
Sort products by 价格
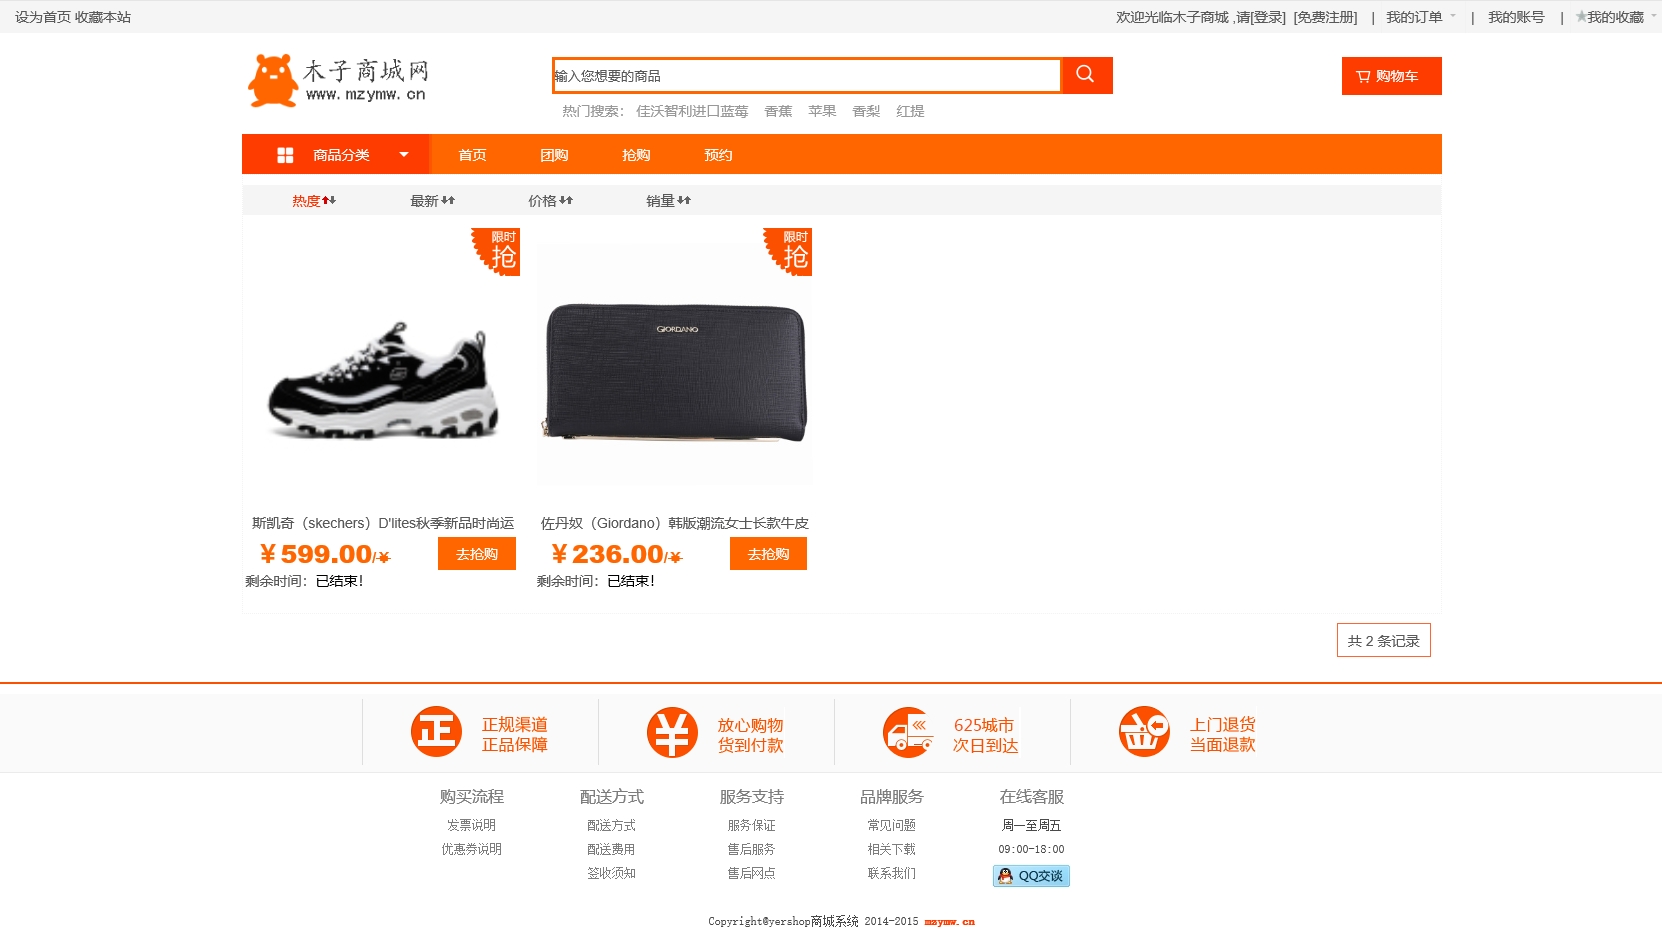(550, 201)
